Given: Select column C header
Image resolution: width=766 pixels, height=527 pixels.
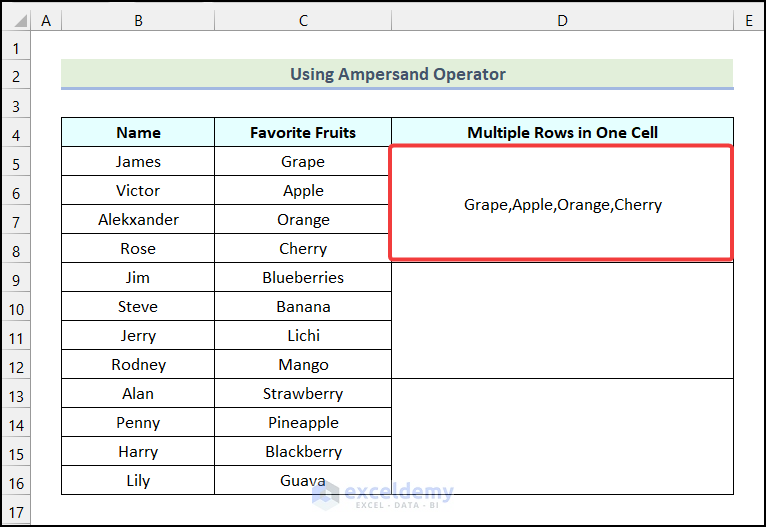Looking at the screenshot, I should (303, 20).
